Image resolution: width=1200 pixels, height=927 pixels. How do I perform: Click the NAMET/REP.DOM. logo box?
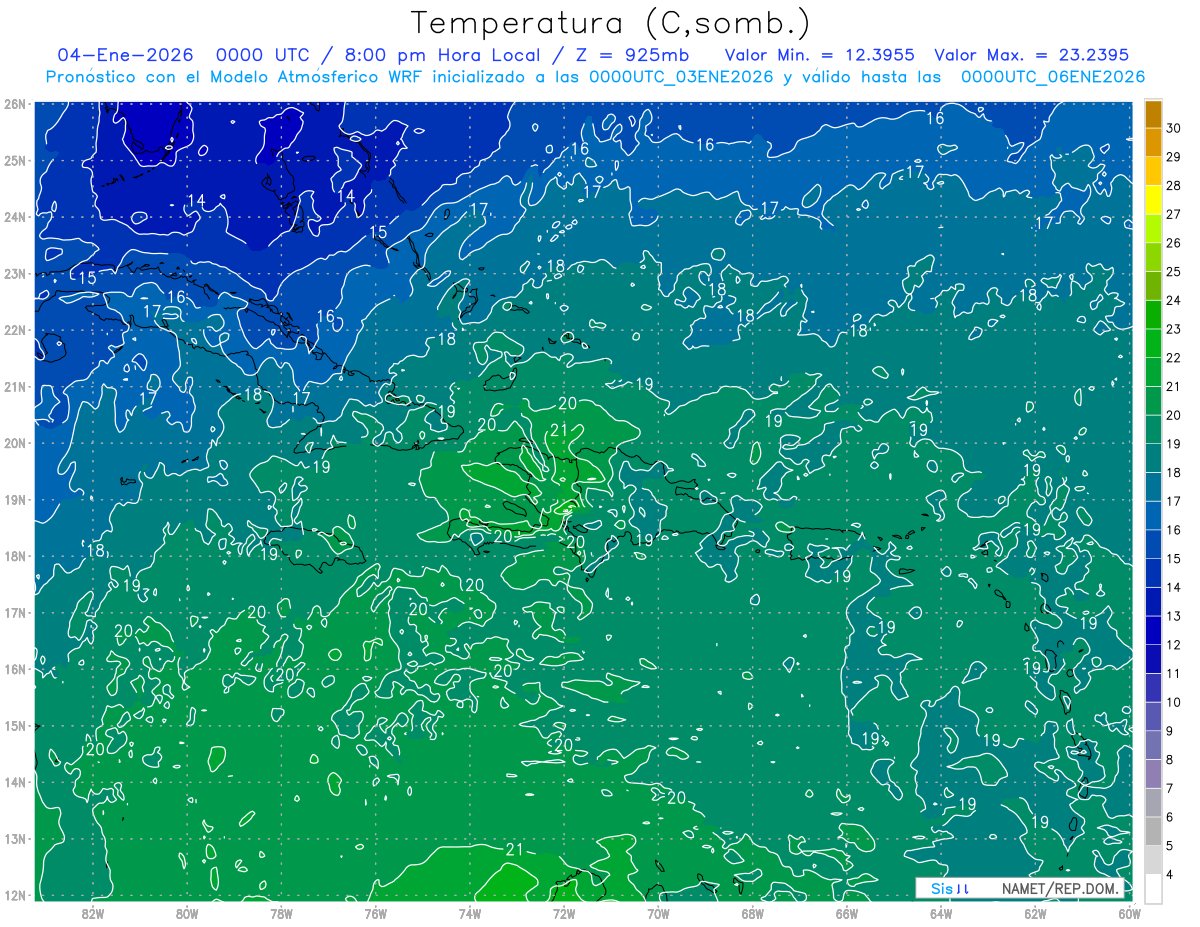point(1020,888)
